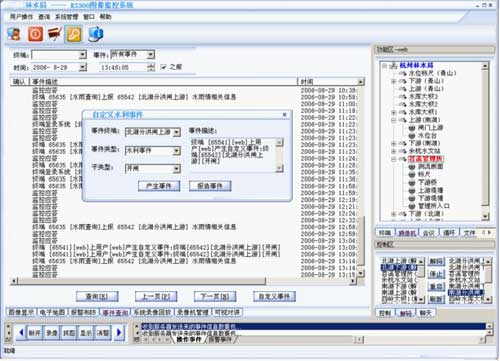The height and width of the screenshot is (361, 500).
Task: Open the 终端 dropdown in the query bar
Action: [x=83, y=55]
